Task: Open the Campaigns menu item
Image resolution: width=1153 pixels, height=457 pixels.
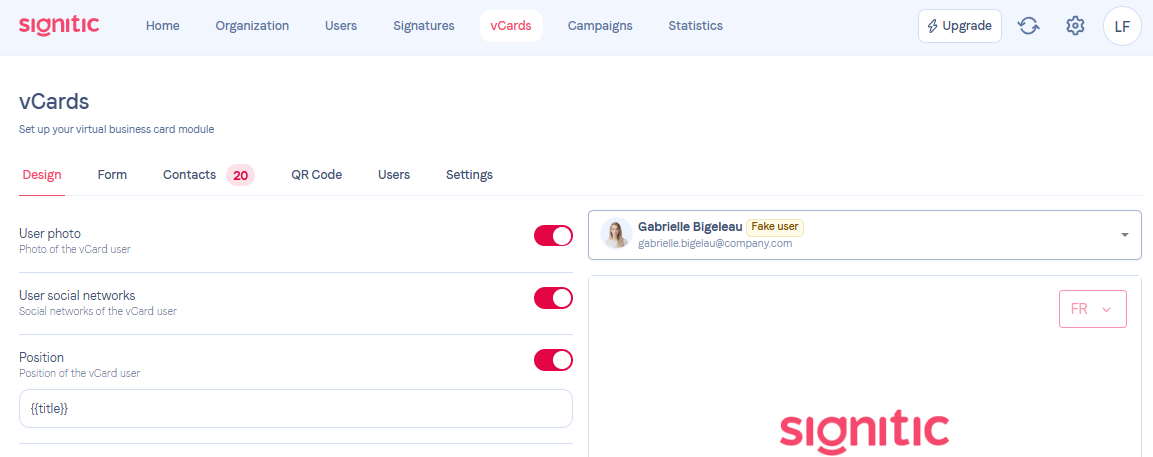Action: tap(600, 26)
